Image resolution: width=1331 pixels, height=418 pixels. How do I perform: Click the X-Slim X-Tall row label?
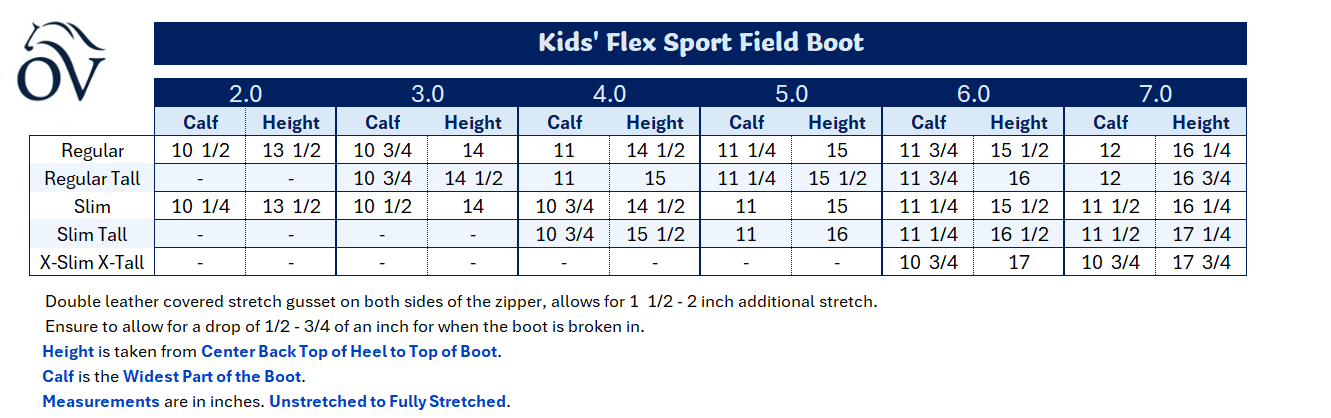[92, 263]
